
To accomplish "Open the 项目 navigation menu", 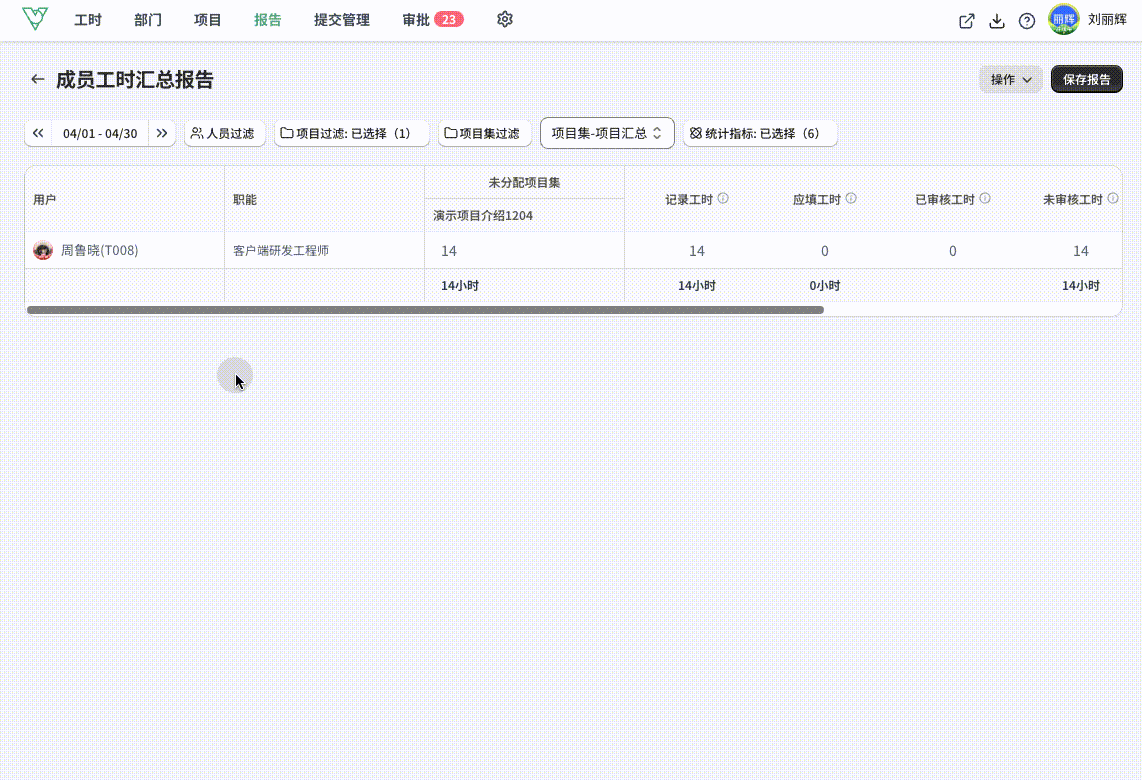I will (208, 20).
